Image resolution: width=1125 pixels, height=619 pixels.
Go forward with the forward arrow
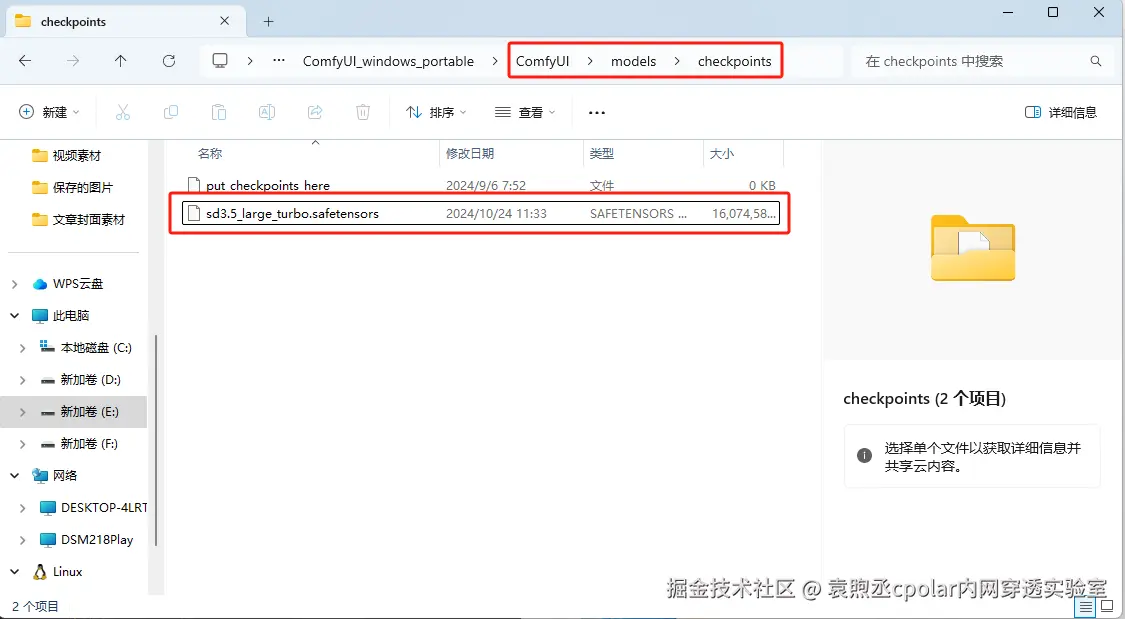click(73, 61)
